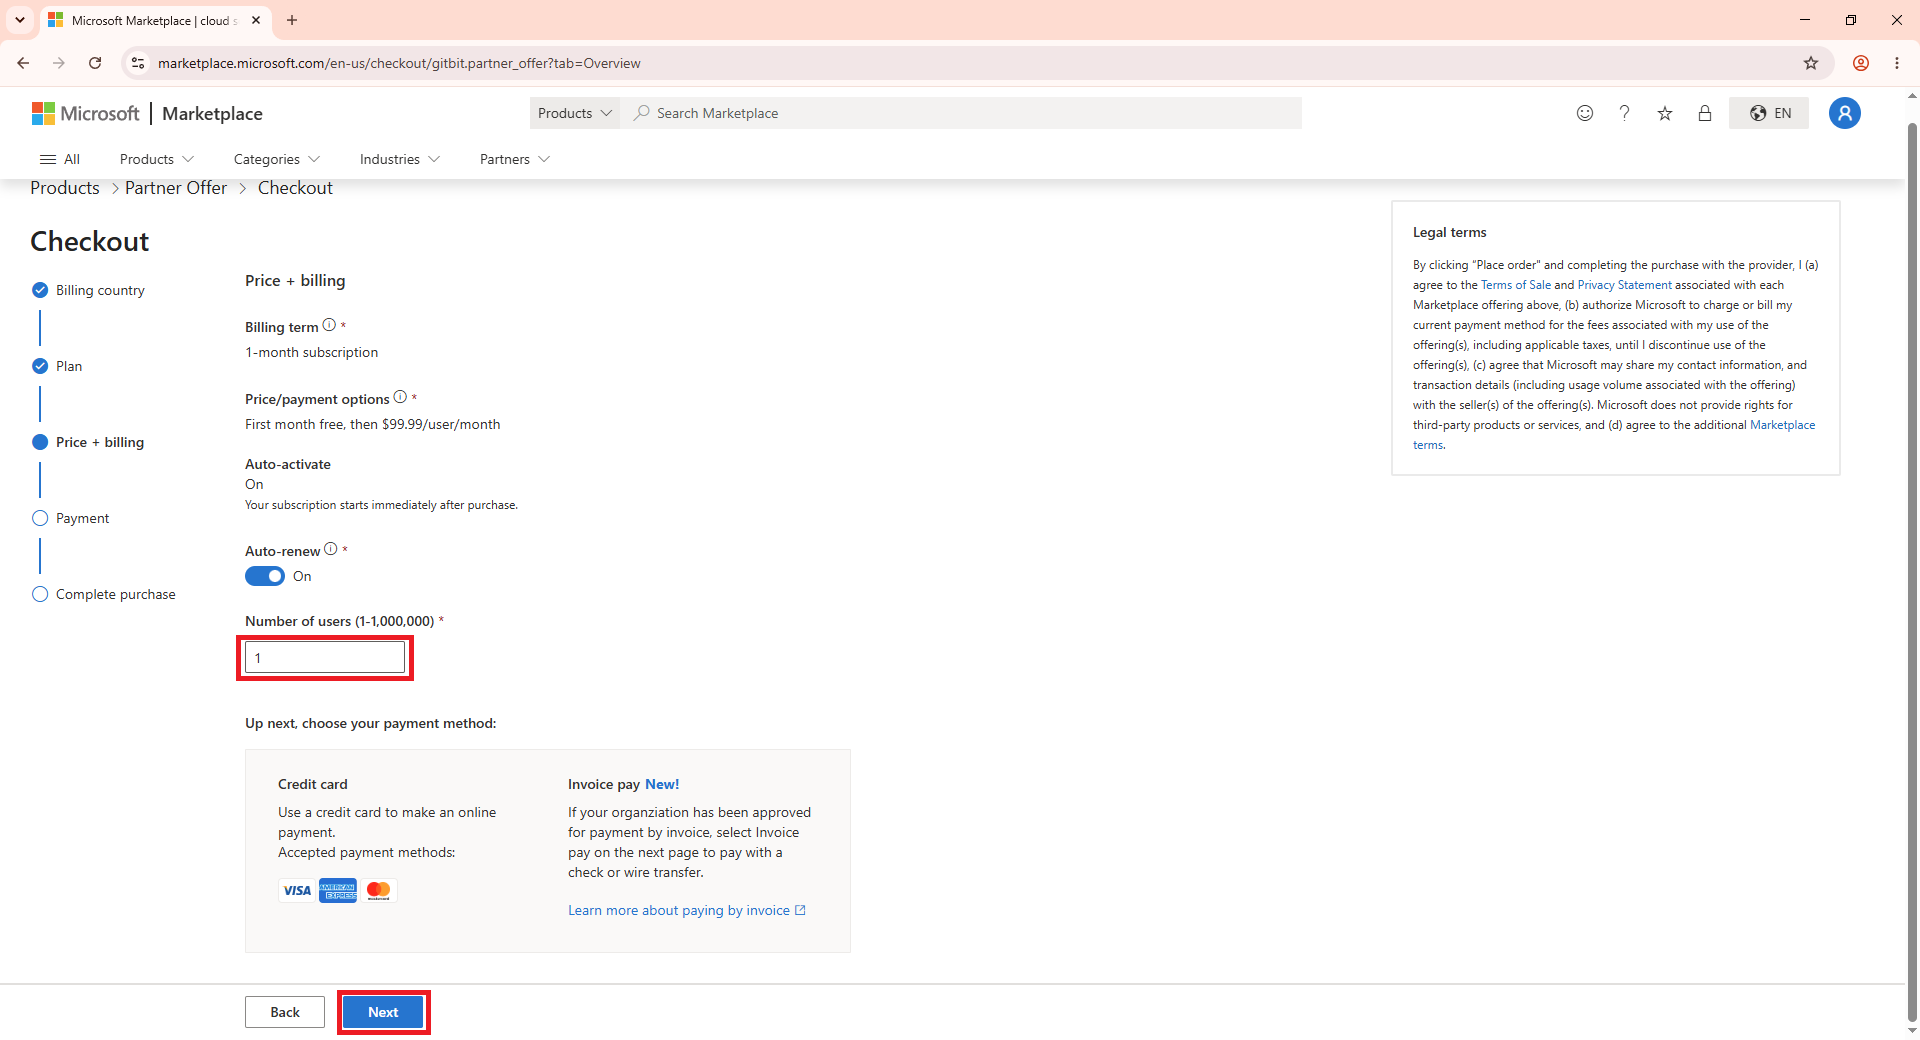Image resolution: width=1920 pixels, height=1040 pixels.
Task: Click the Price/payment options info icon
Action: [x=400, y=397]
